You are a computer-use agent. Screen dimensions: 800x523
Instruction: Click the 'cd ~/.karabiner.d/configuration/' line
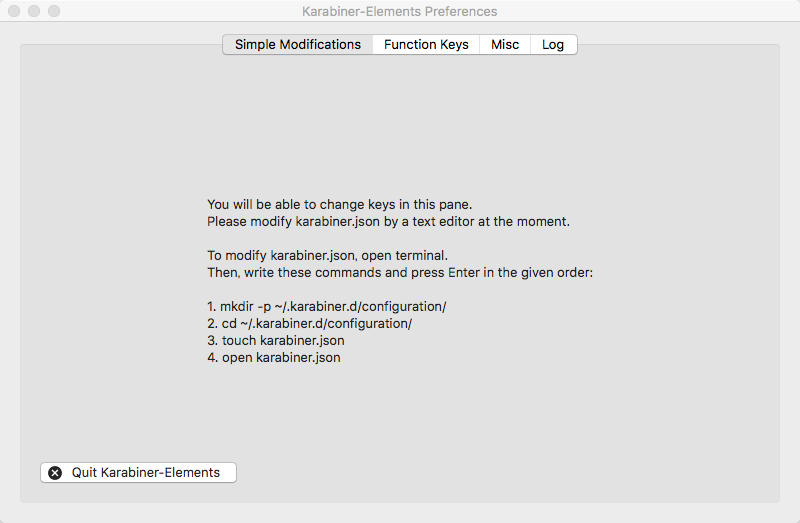coord(309,323)
